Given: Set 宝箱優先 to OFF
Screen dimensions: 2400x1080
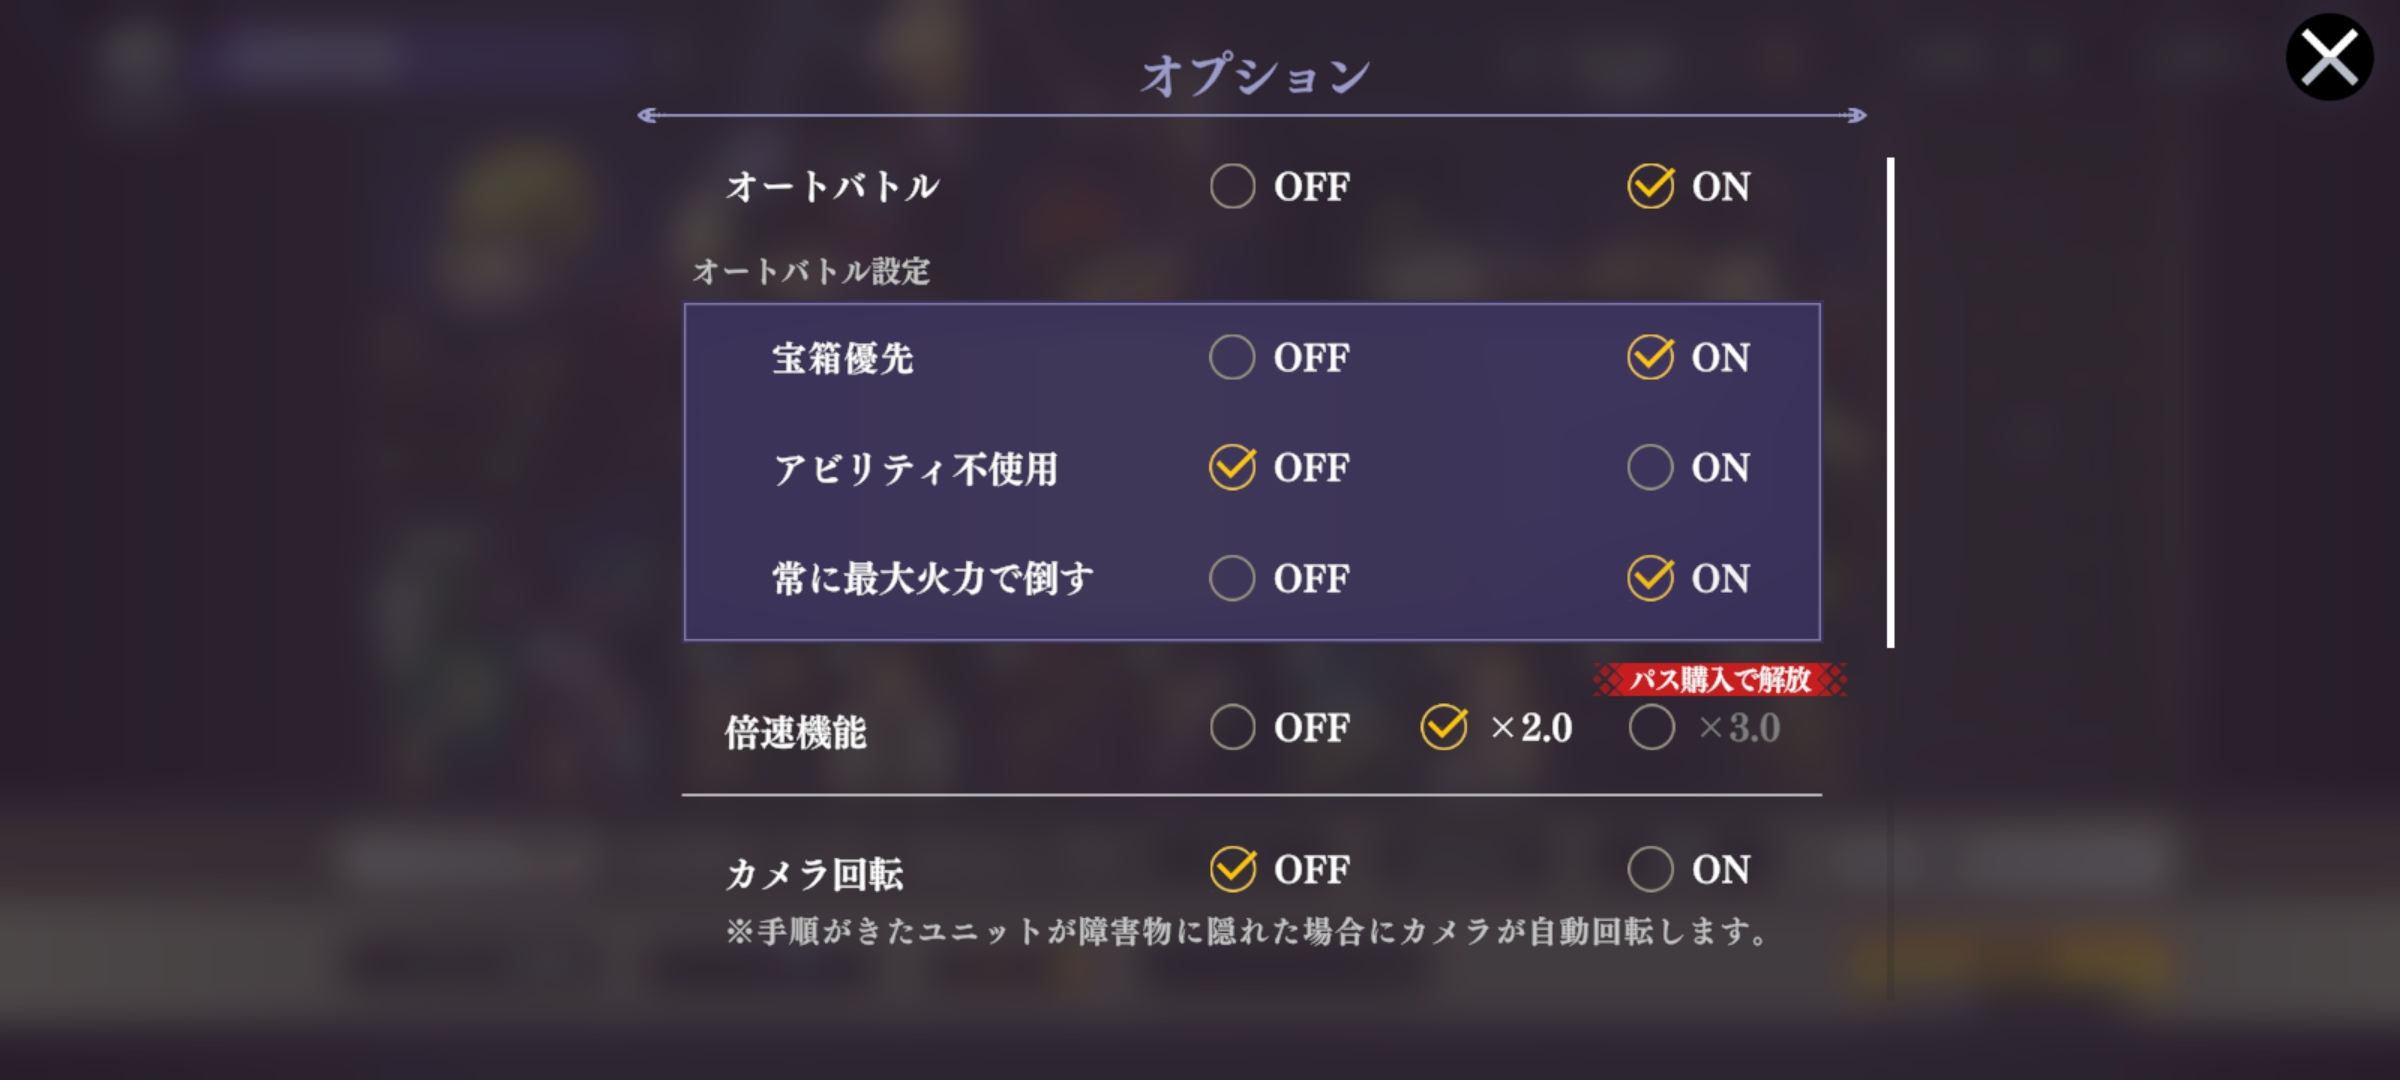Looking at the screenshot, I should pos(1280,357).
